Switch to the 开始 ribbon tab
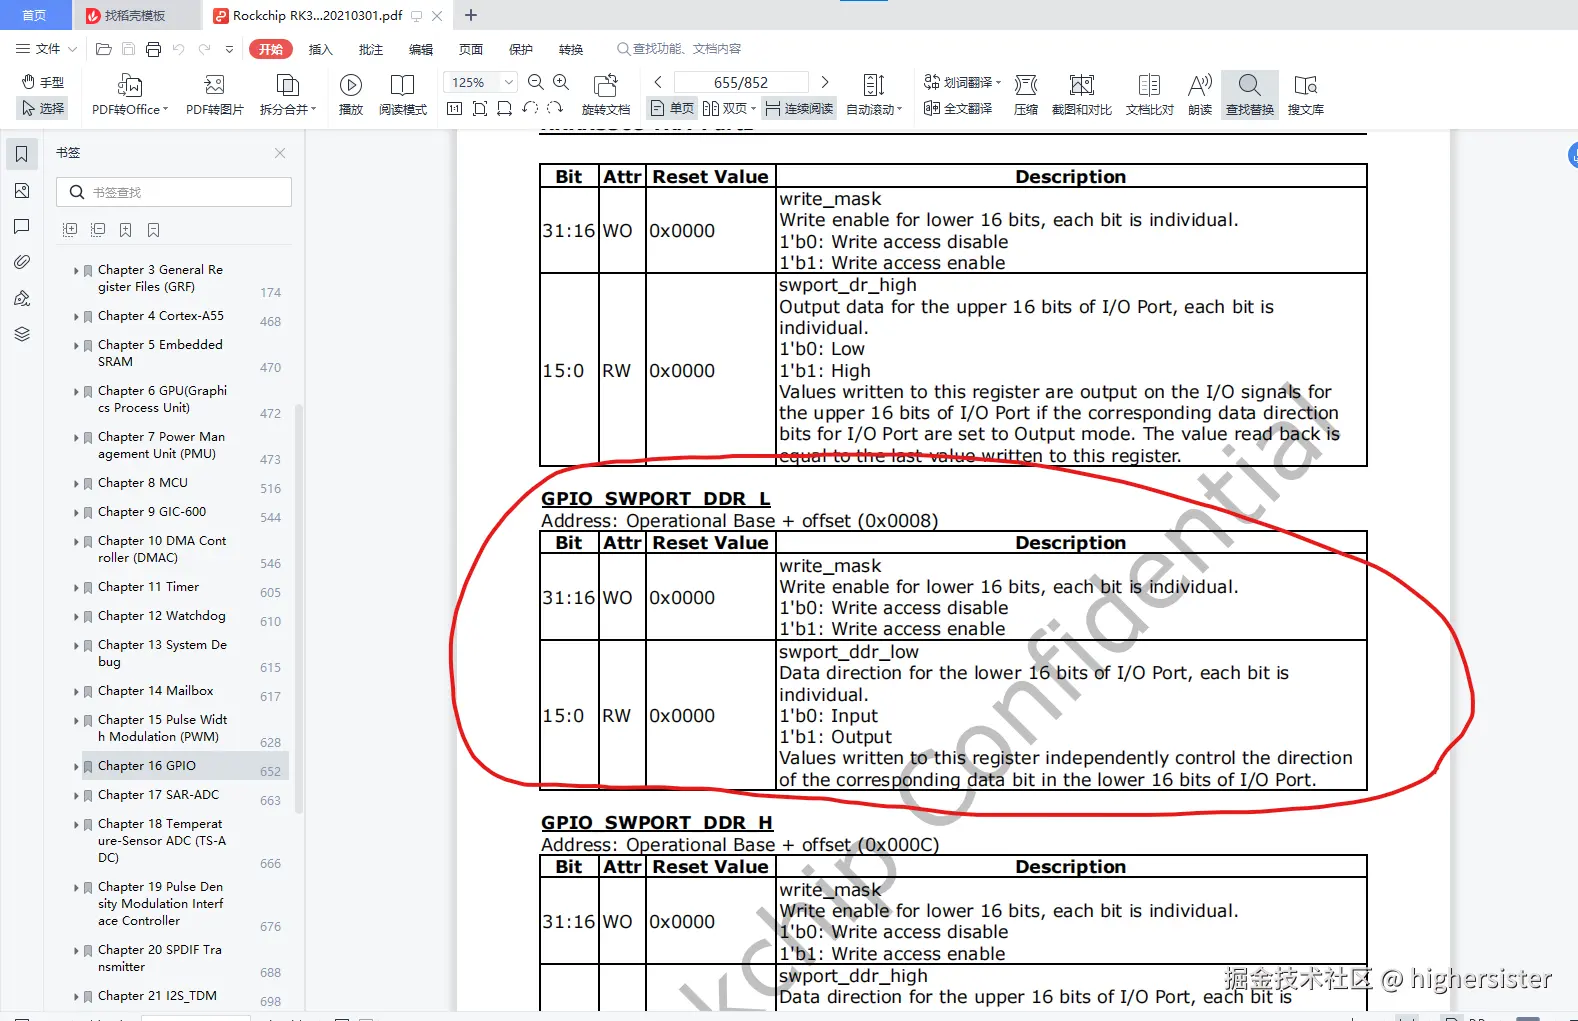The height and width of the screenshot is (1021, 1578). click(x=271, y=49)
